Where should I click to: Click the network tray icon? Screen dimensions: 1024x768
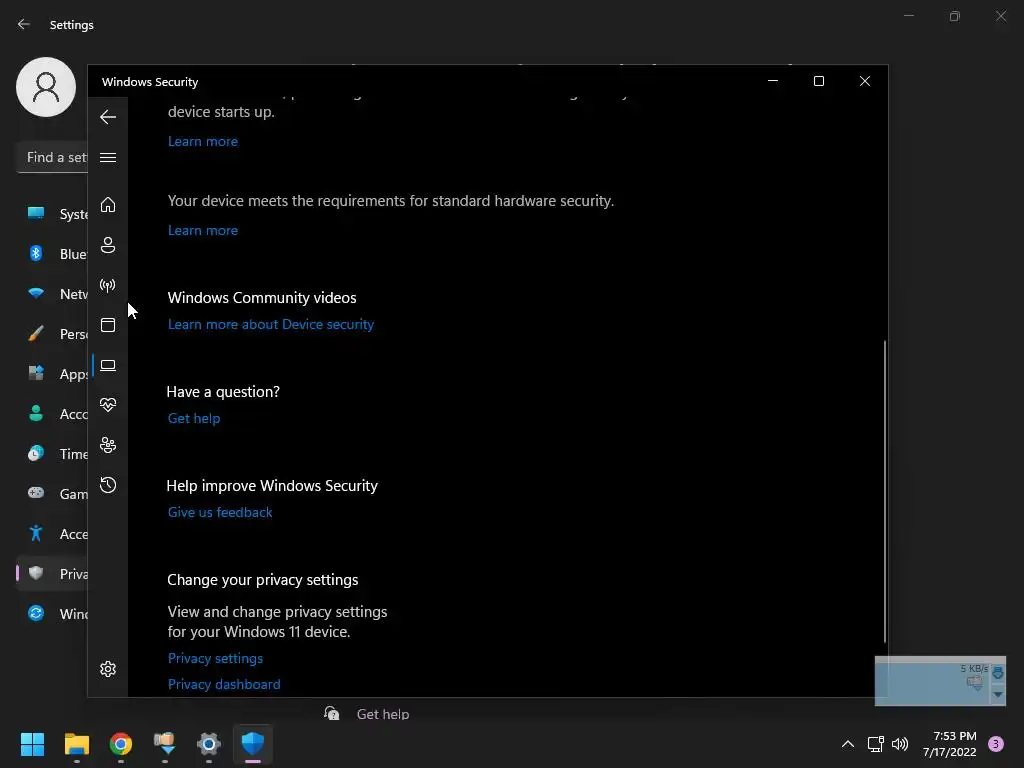click(x=875, y=744)
